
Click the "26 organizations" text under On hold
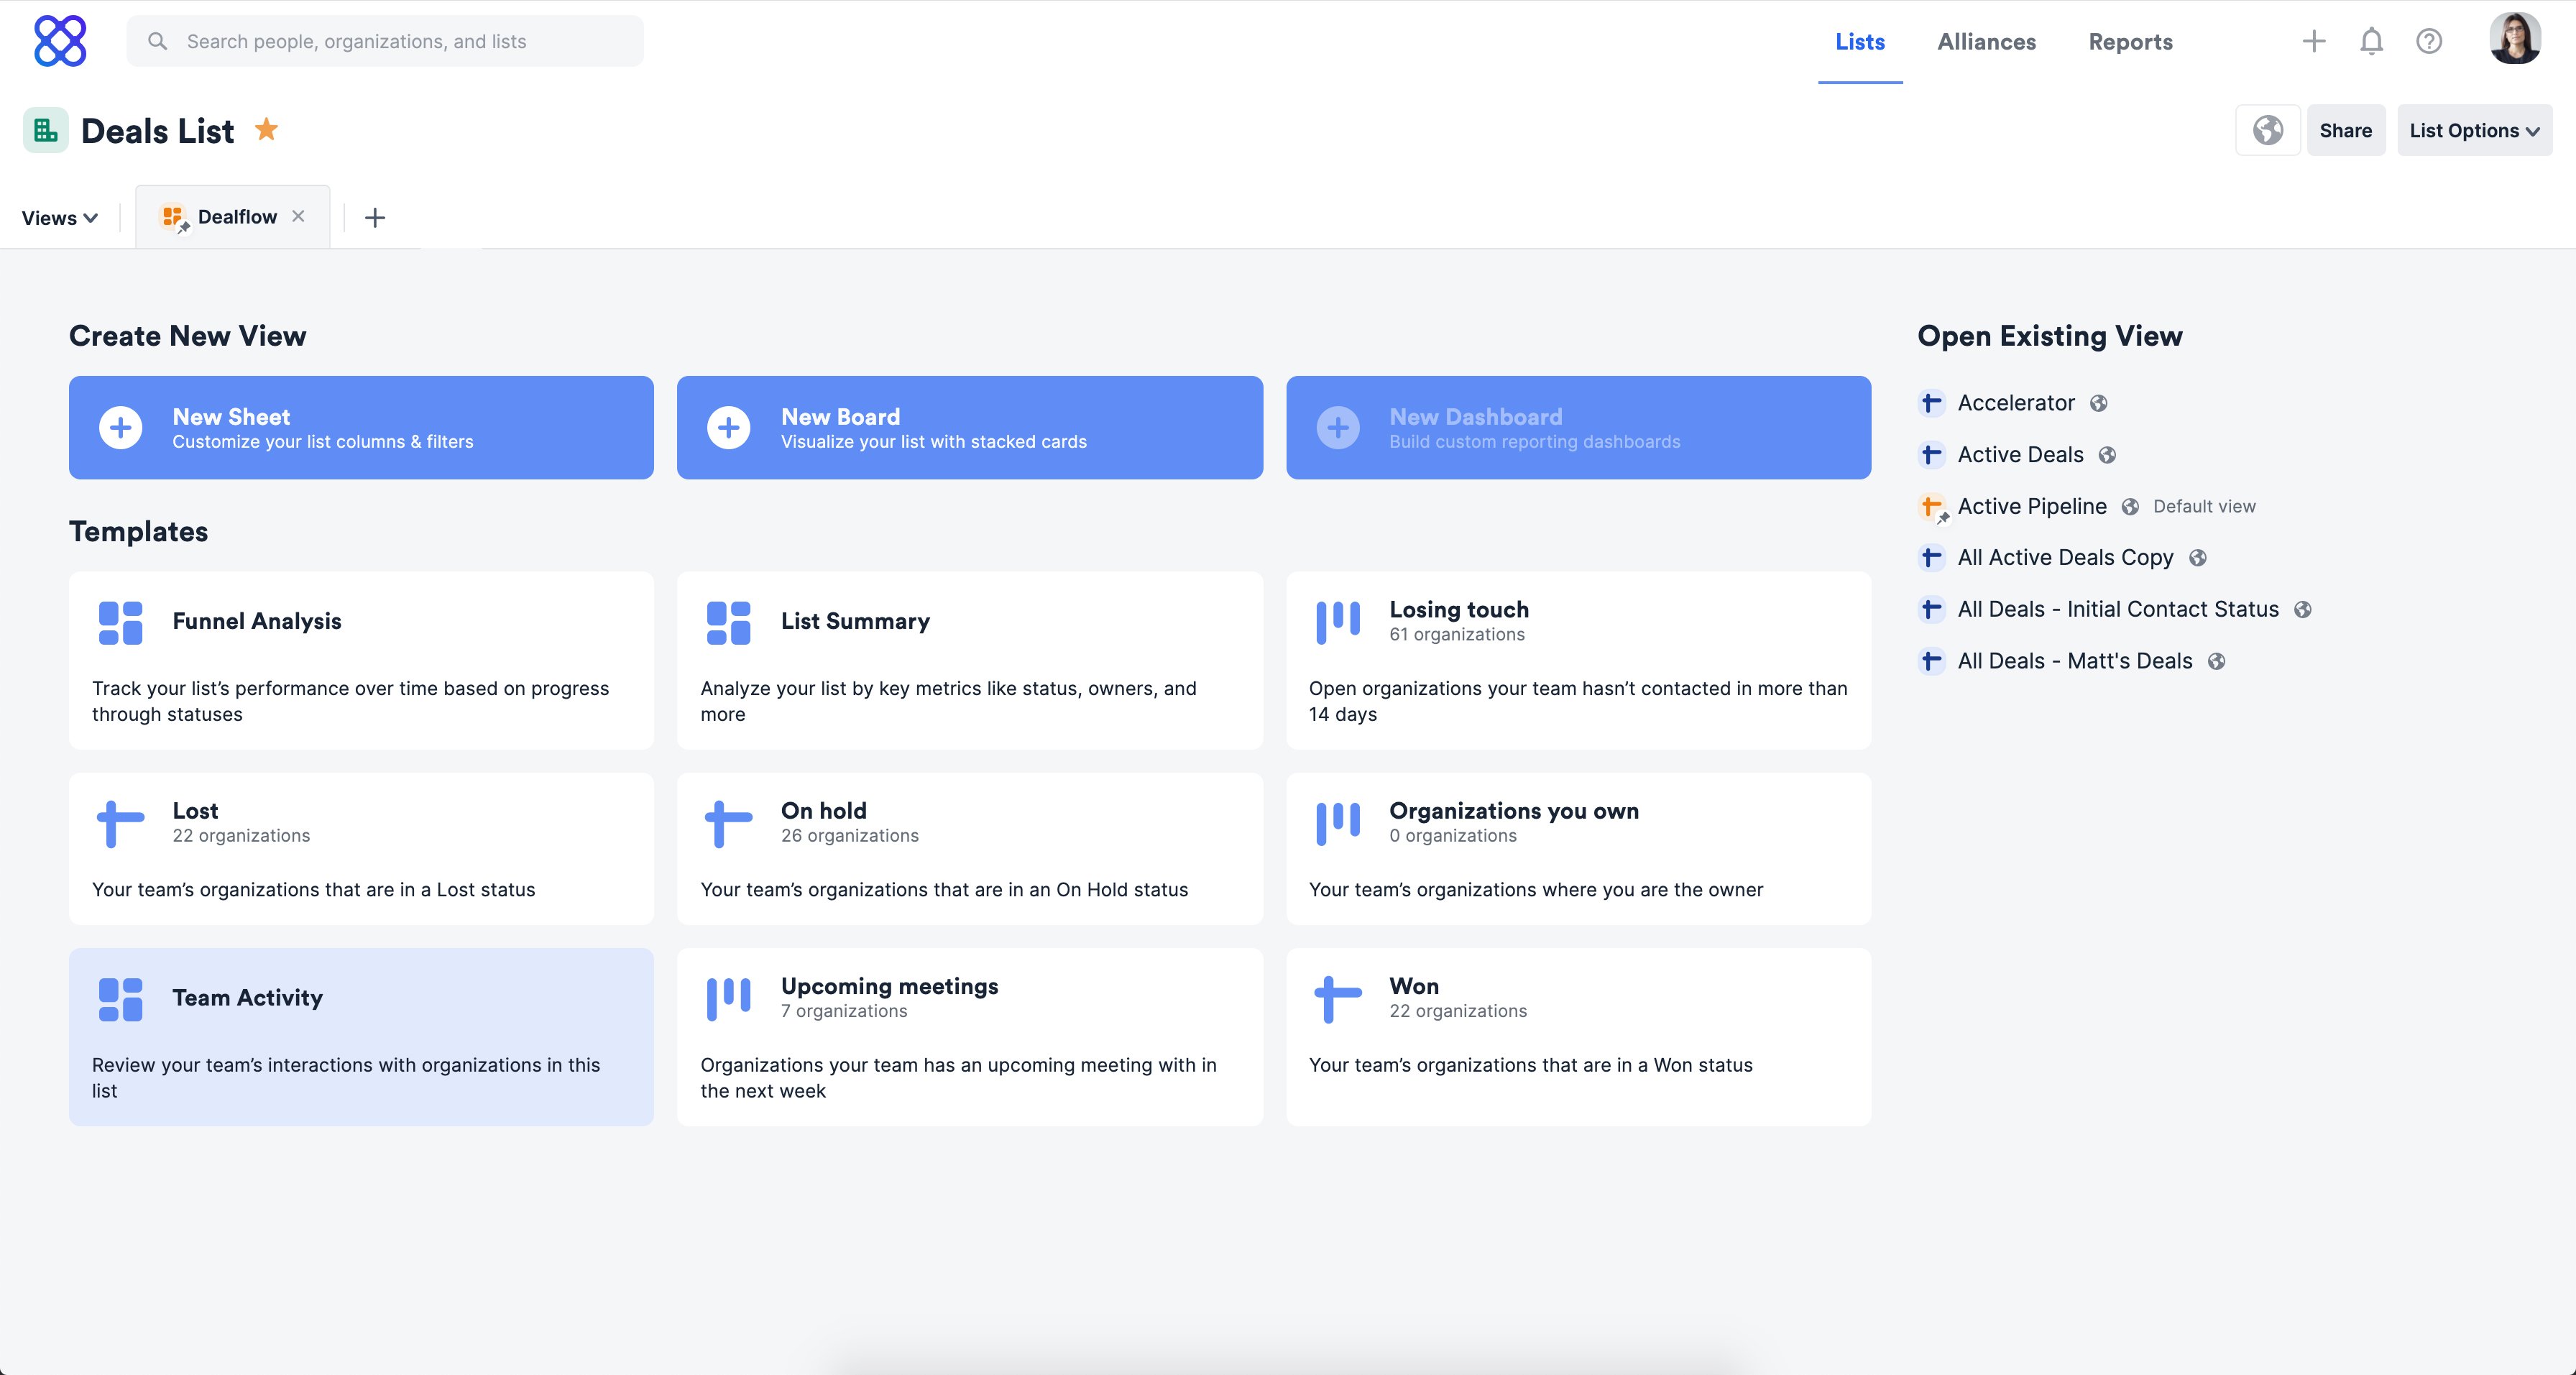pos(849,836)
